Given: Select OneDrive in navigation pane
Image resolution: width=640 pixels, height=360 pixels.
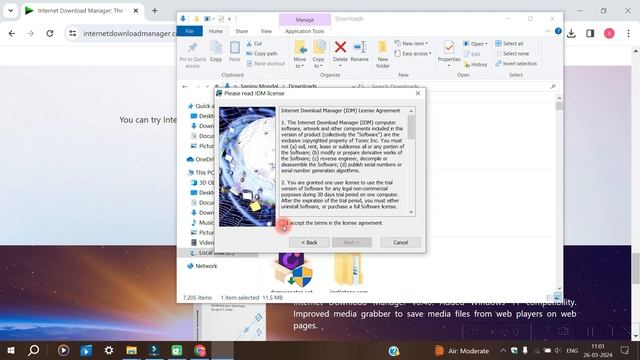Looking at the screenshot, I should coord(200,159).
